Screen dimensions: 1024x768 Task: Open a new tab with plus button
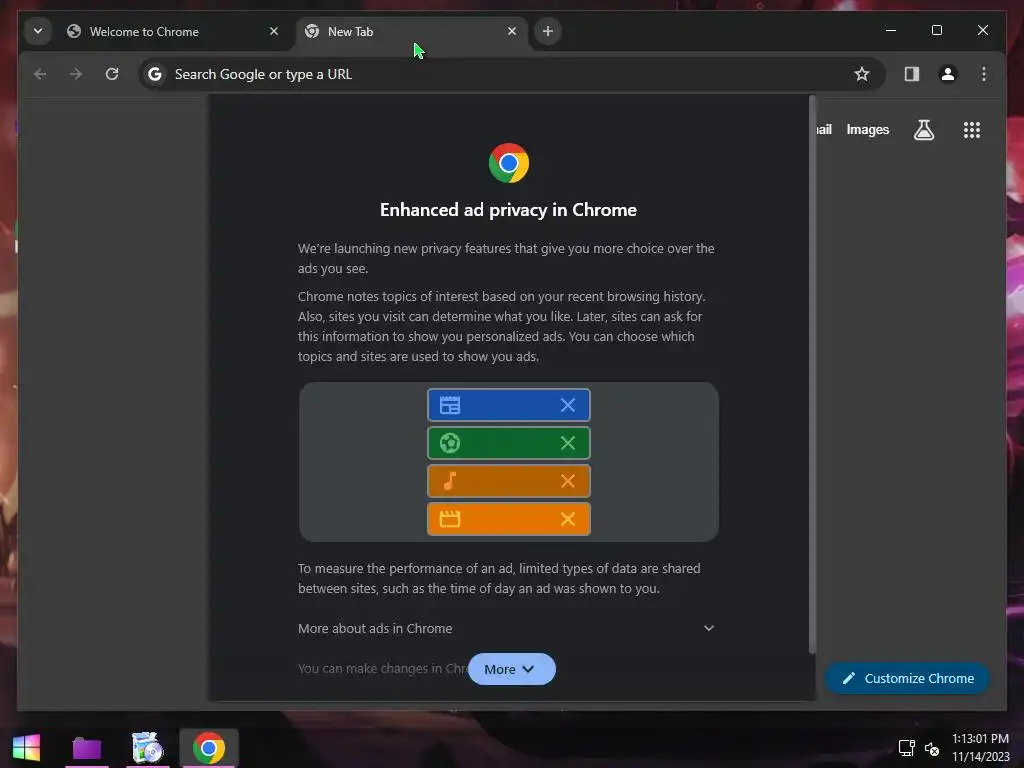pos(548,31)
